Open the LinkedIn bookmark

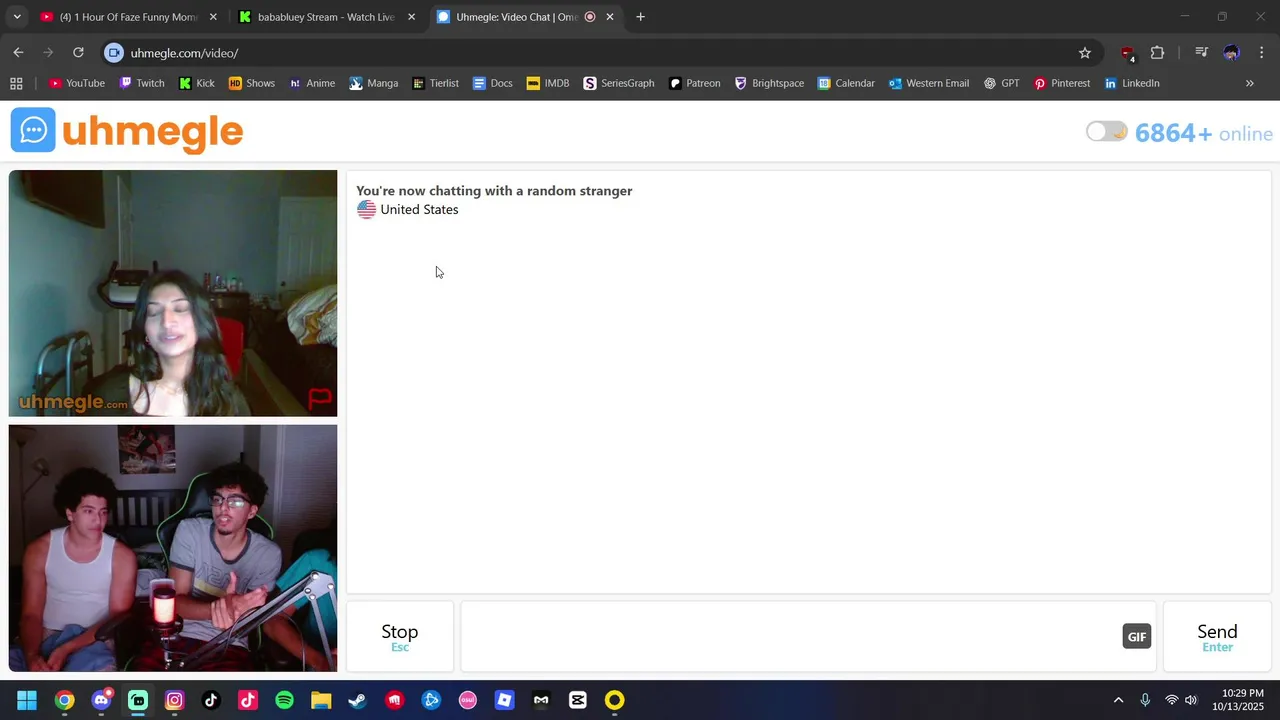click(1132, 83)
